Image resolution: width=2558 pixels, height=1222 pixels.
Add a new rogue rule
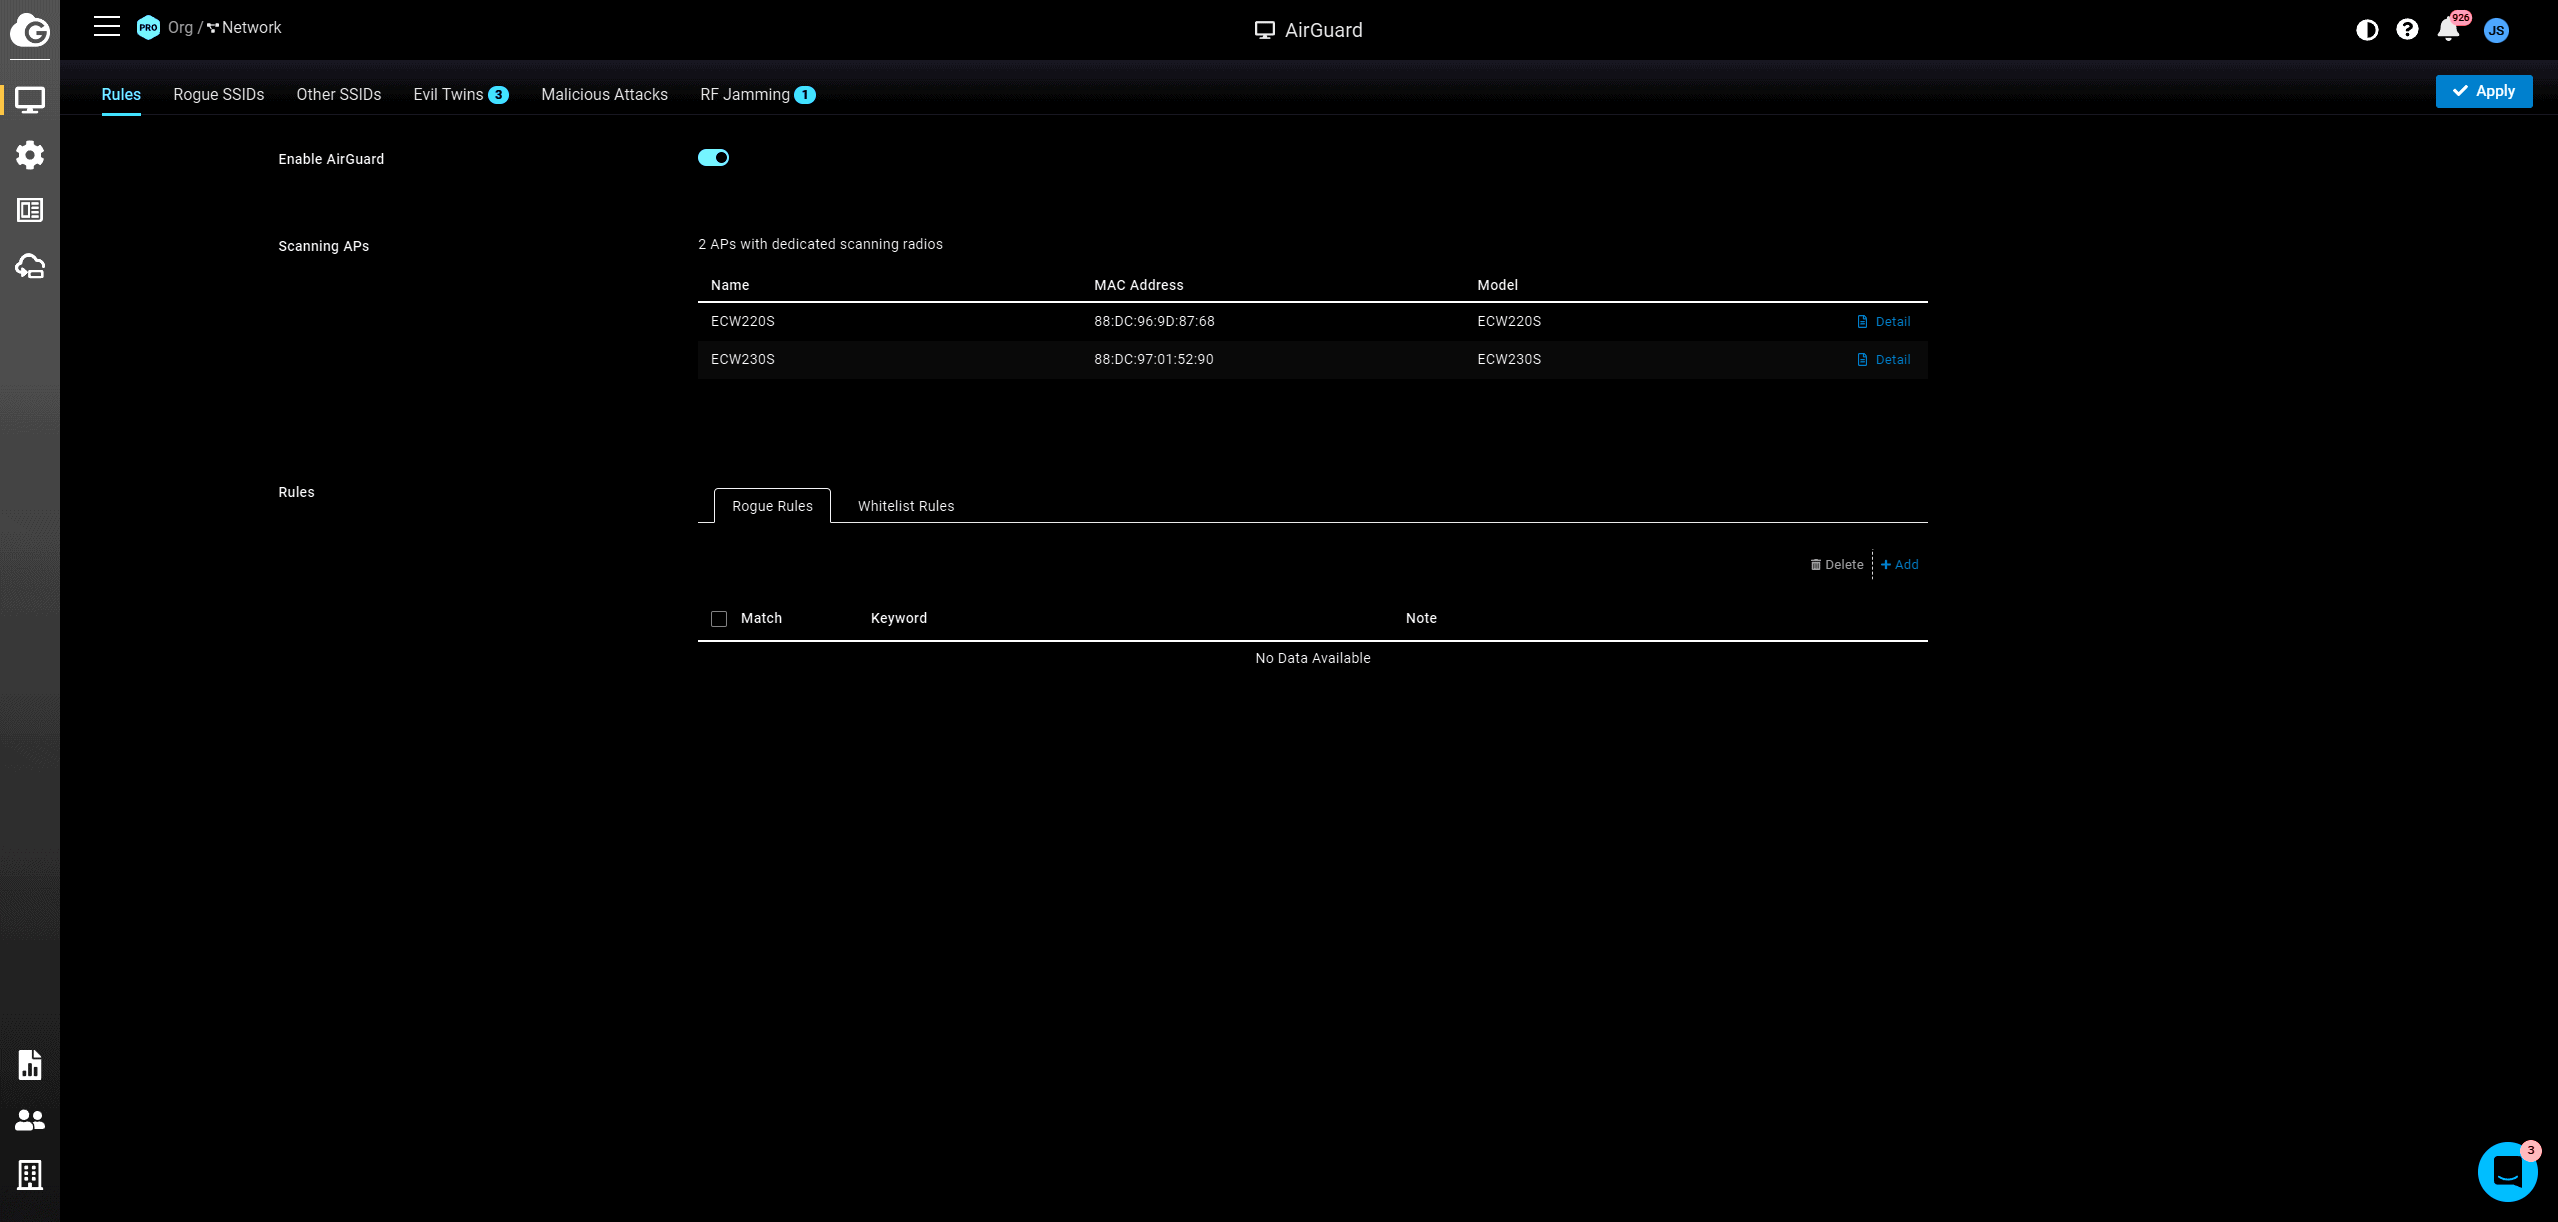tap(1899, 565)
